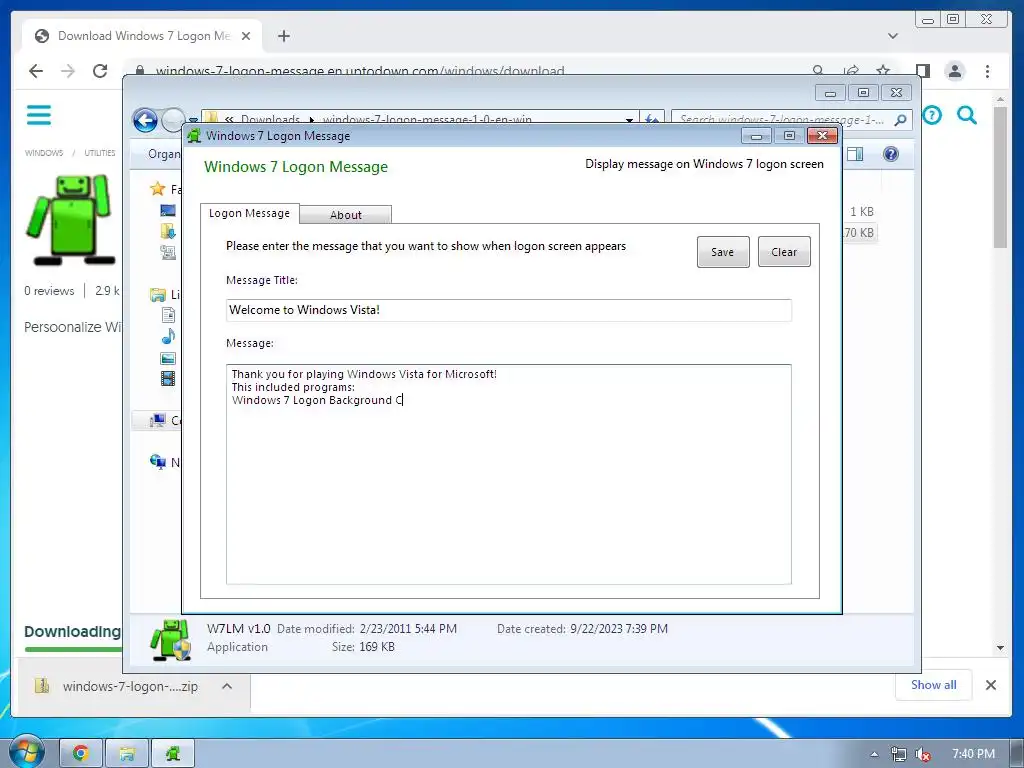
Task: Click the Libraries icon in Explorer sidebar
Action: 157,295
